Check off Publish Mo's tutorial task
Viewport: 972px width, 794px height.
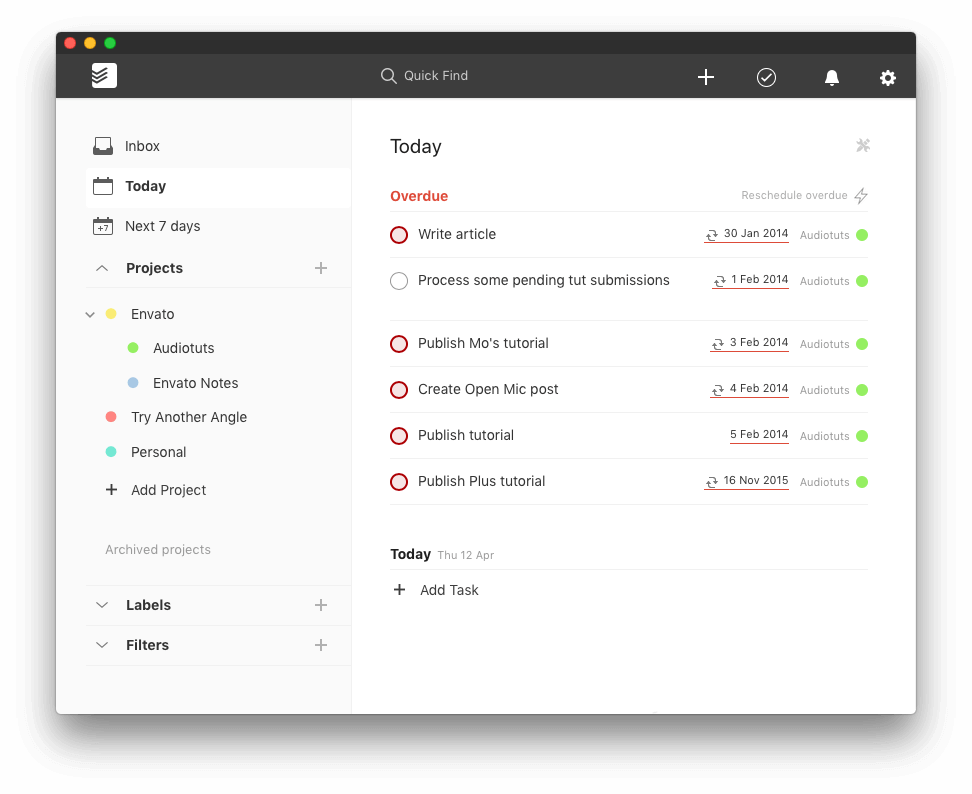pyautogui.click(x=399, y=344)
